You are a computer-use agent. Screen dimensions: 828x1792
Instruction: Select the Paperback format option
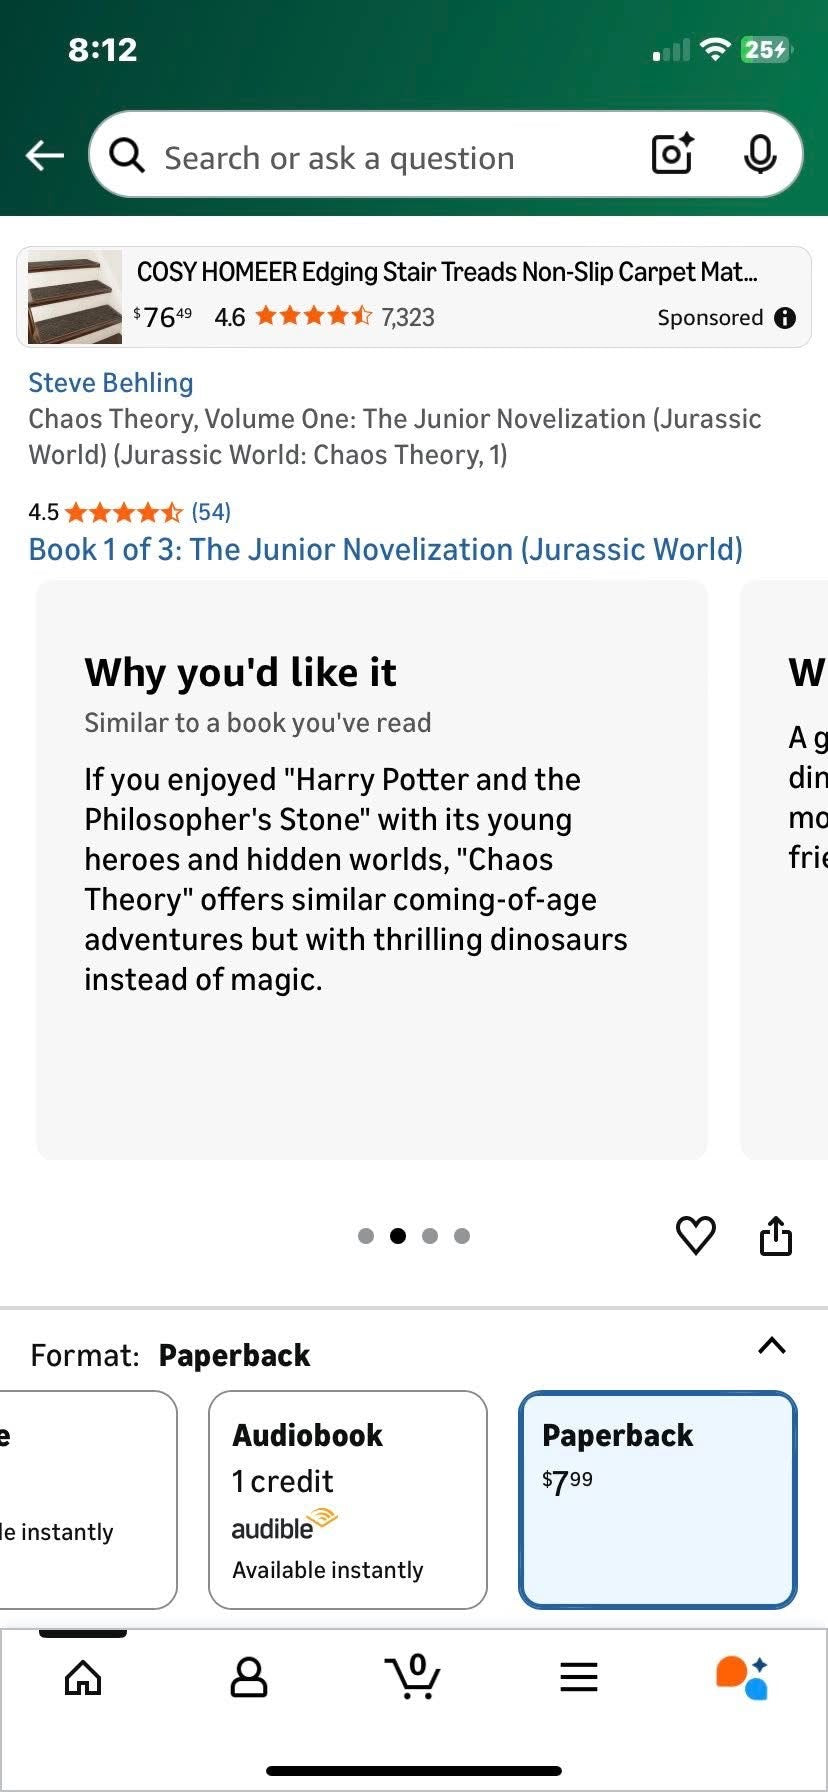658,1500
